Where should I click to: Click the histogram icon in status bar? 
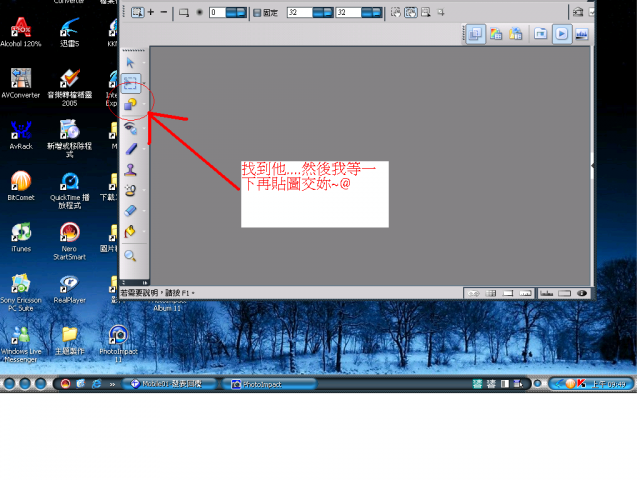[547, 293]
